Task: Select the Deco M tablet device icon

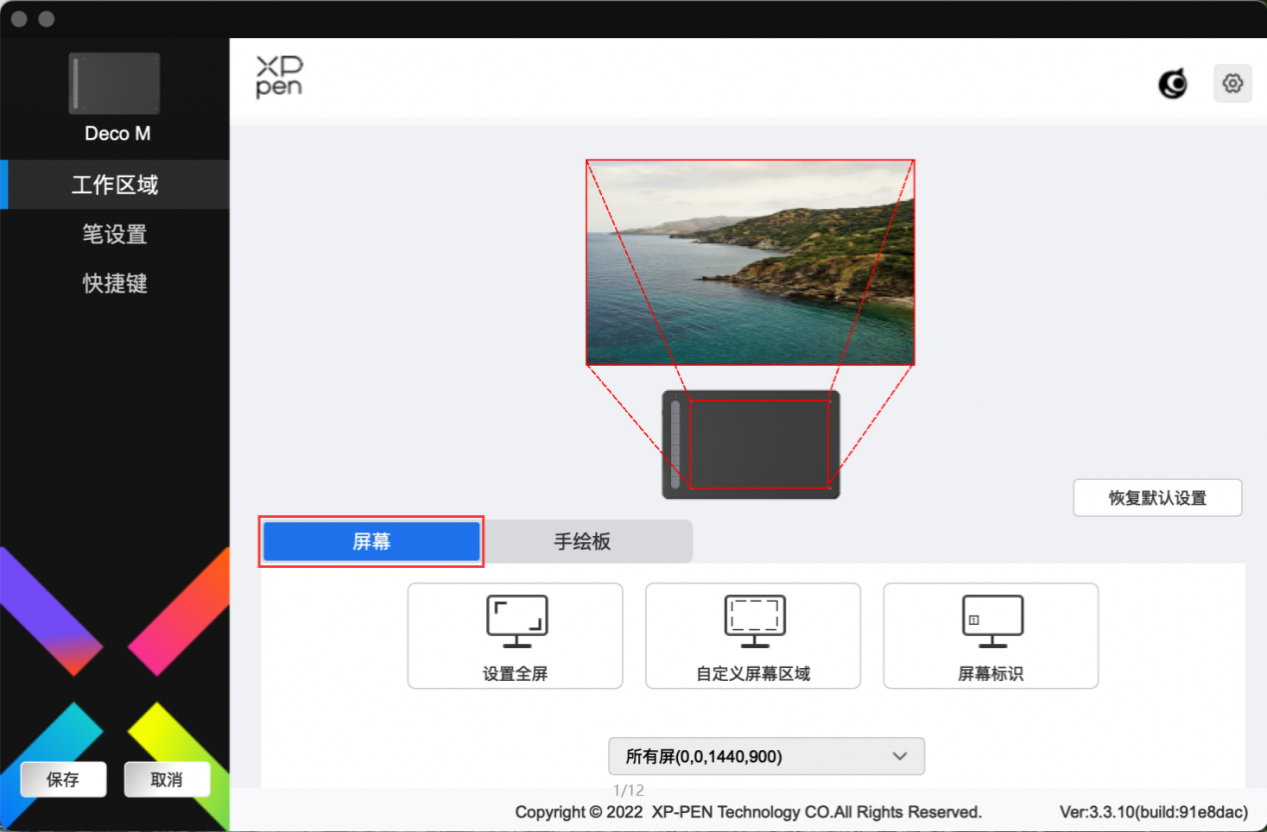Action: click(114, 84)
